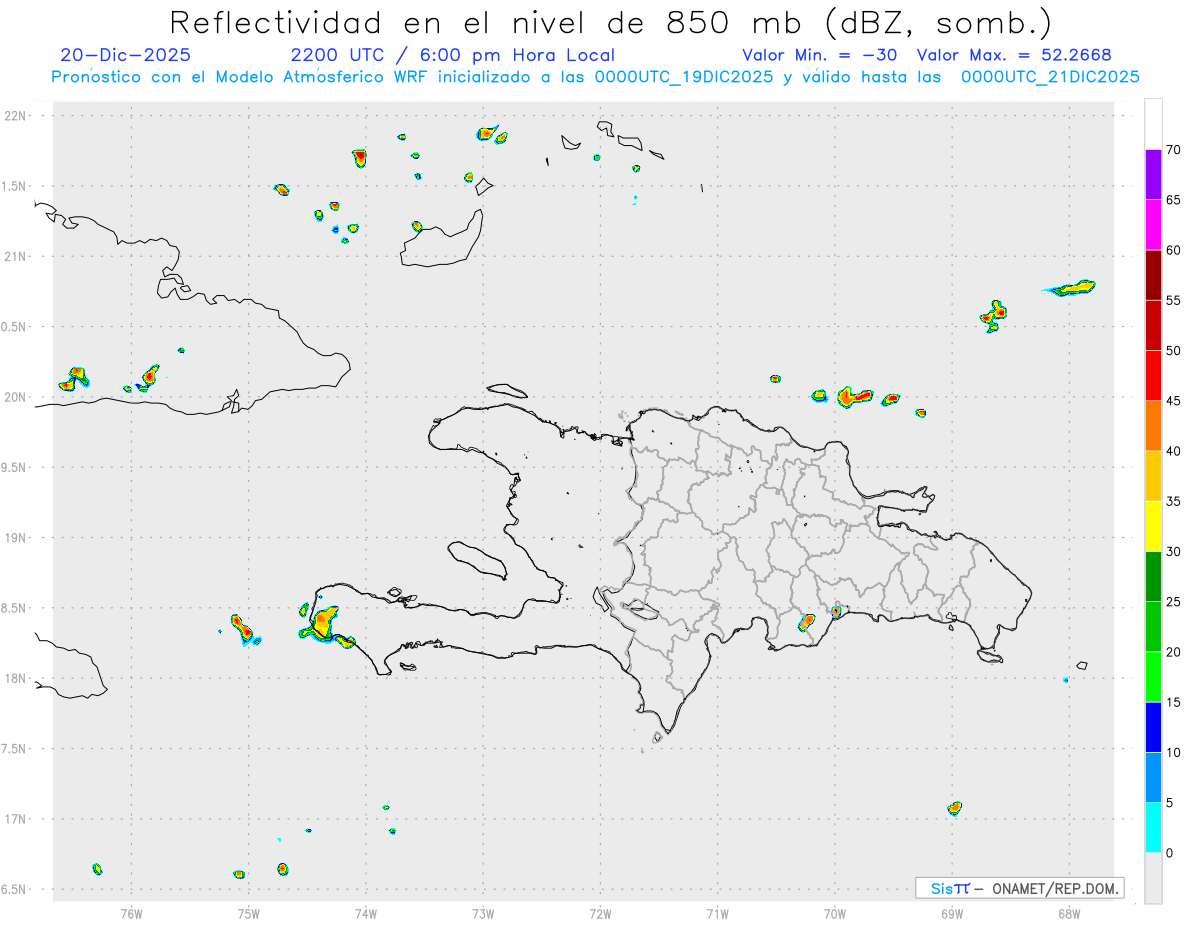
Task: Pick the dark green 25-30 dBZ swatch
Action: coord(1153,577)
